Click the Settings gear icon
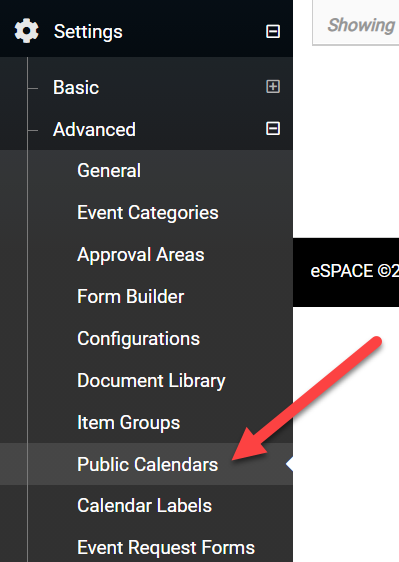 [x=27, y=31]
